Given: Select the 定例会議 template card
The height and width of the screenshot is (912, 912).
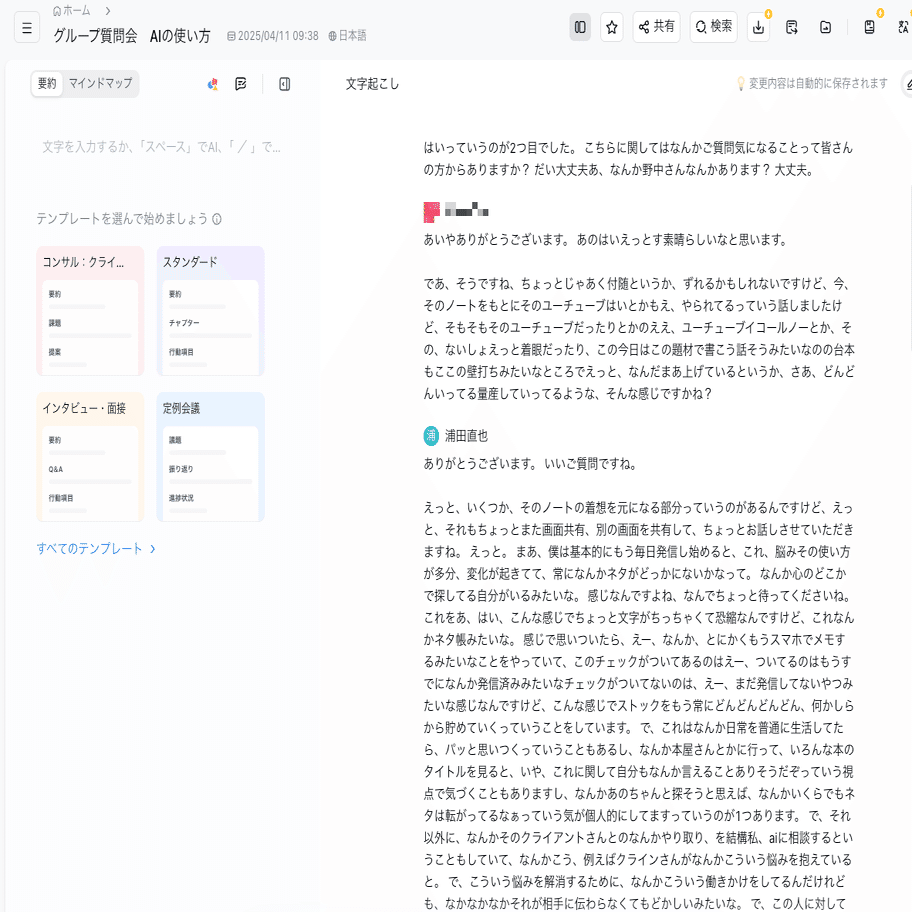Looking at the screenshot, I should point(210,455).
